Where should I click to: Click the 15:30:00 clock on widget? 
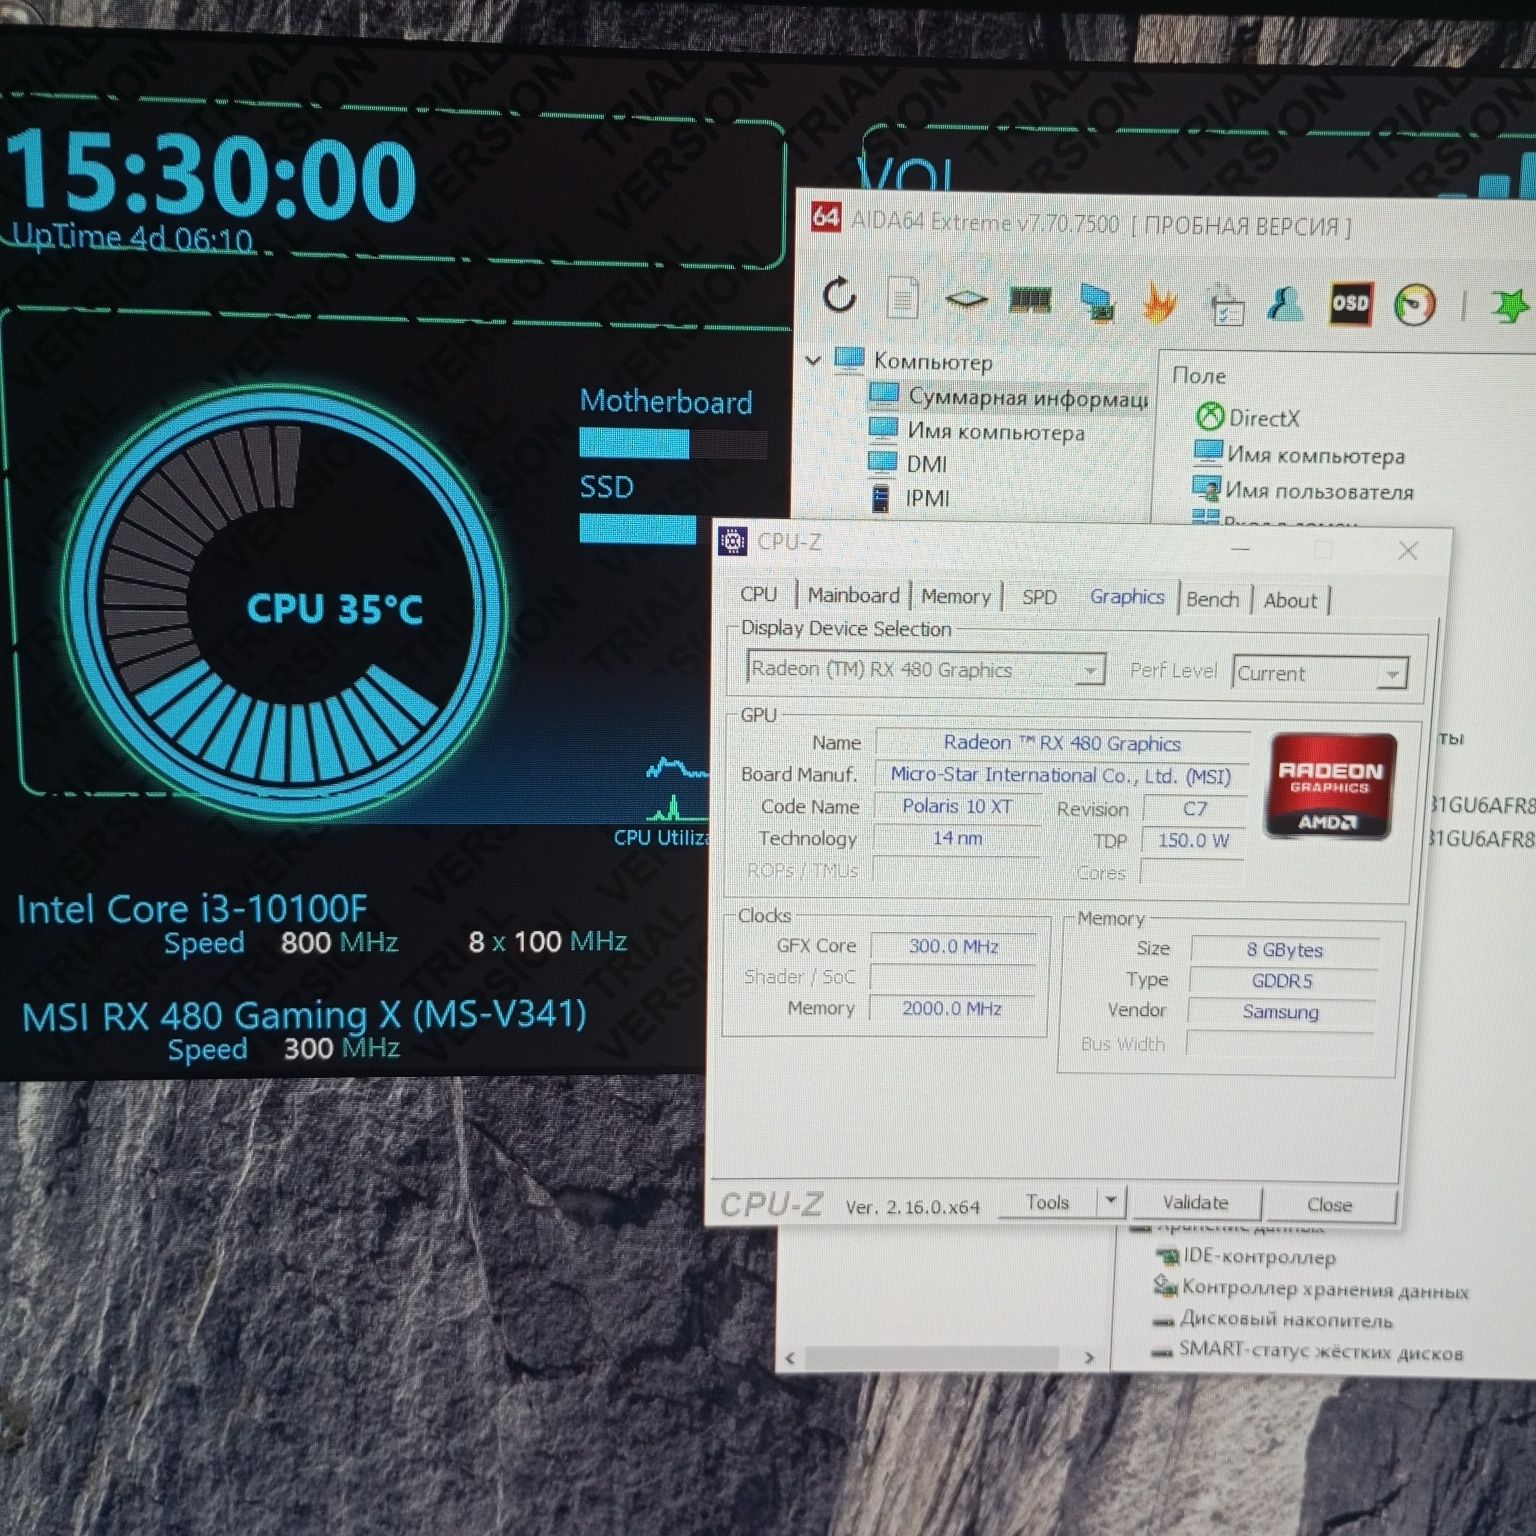point(210,178)
